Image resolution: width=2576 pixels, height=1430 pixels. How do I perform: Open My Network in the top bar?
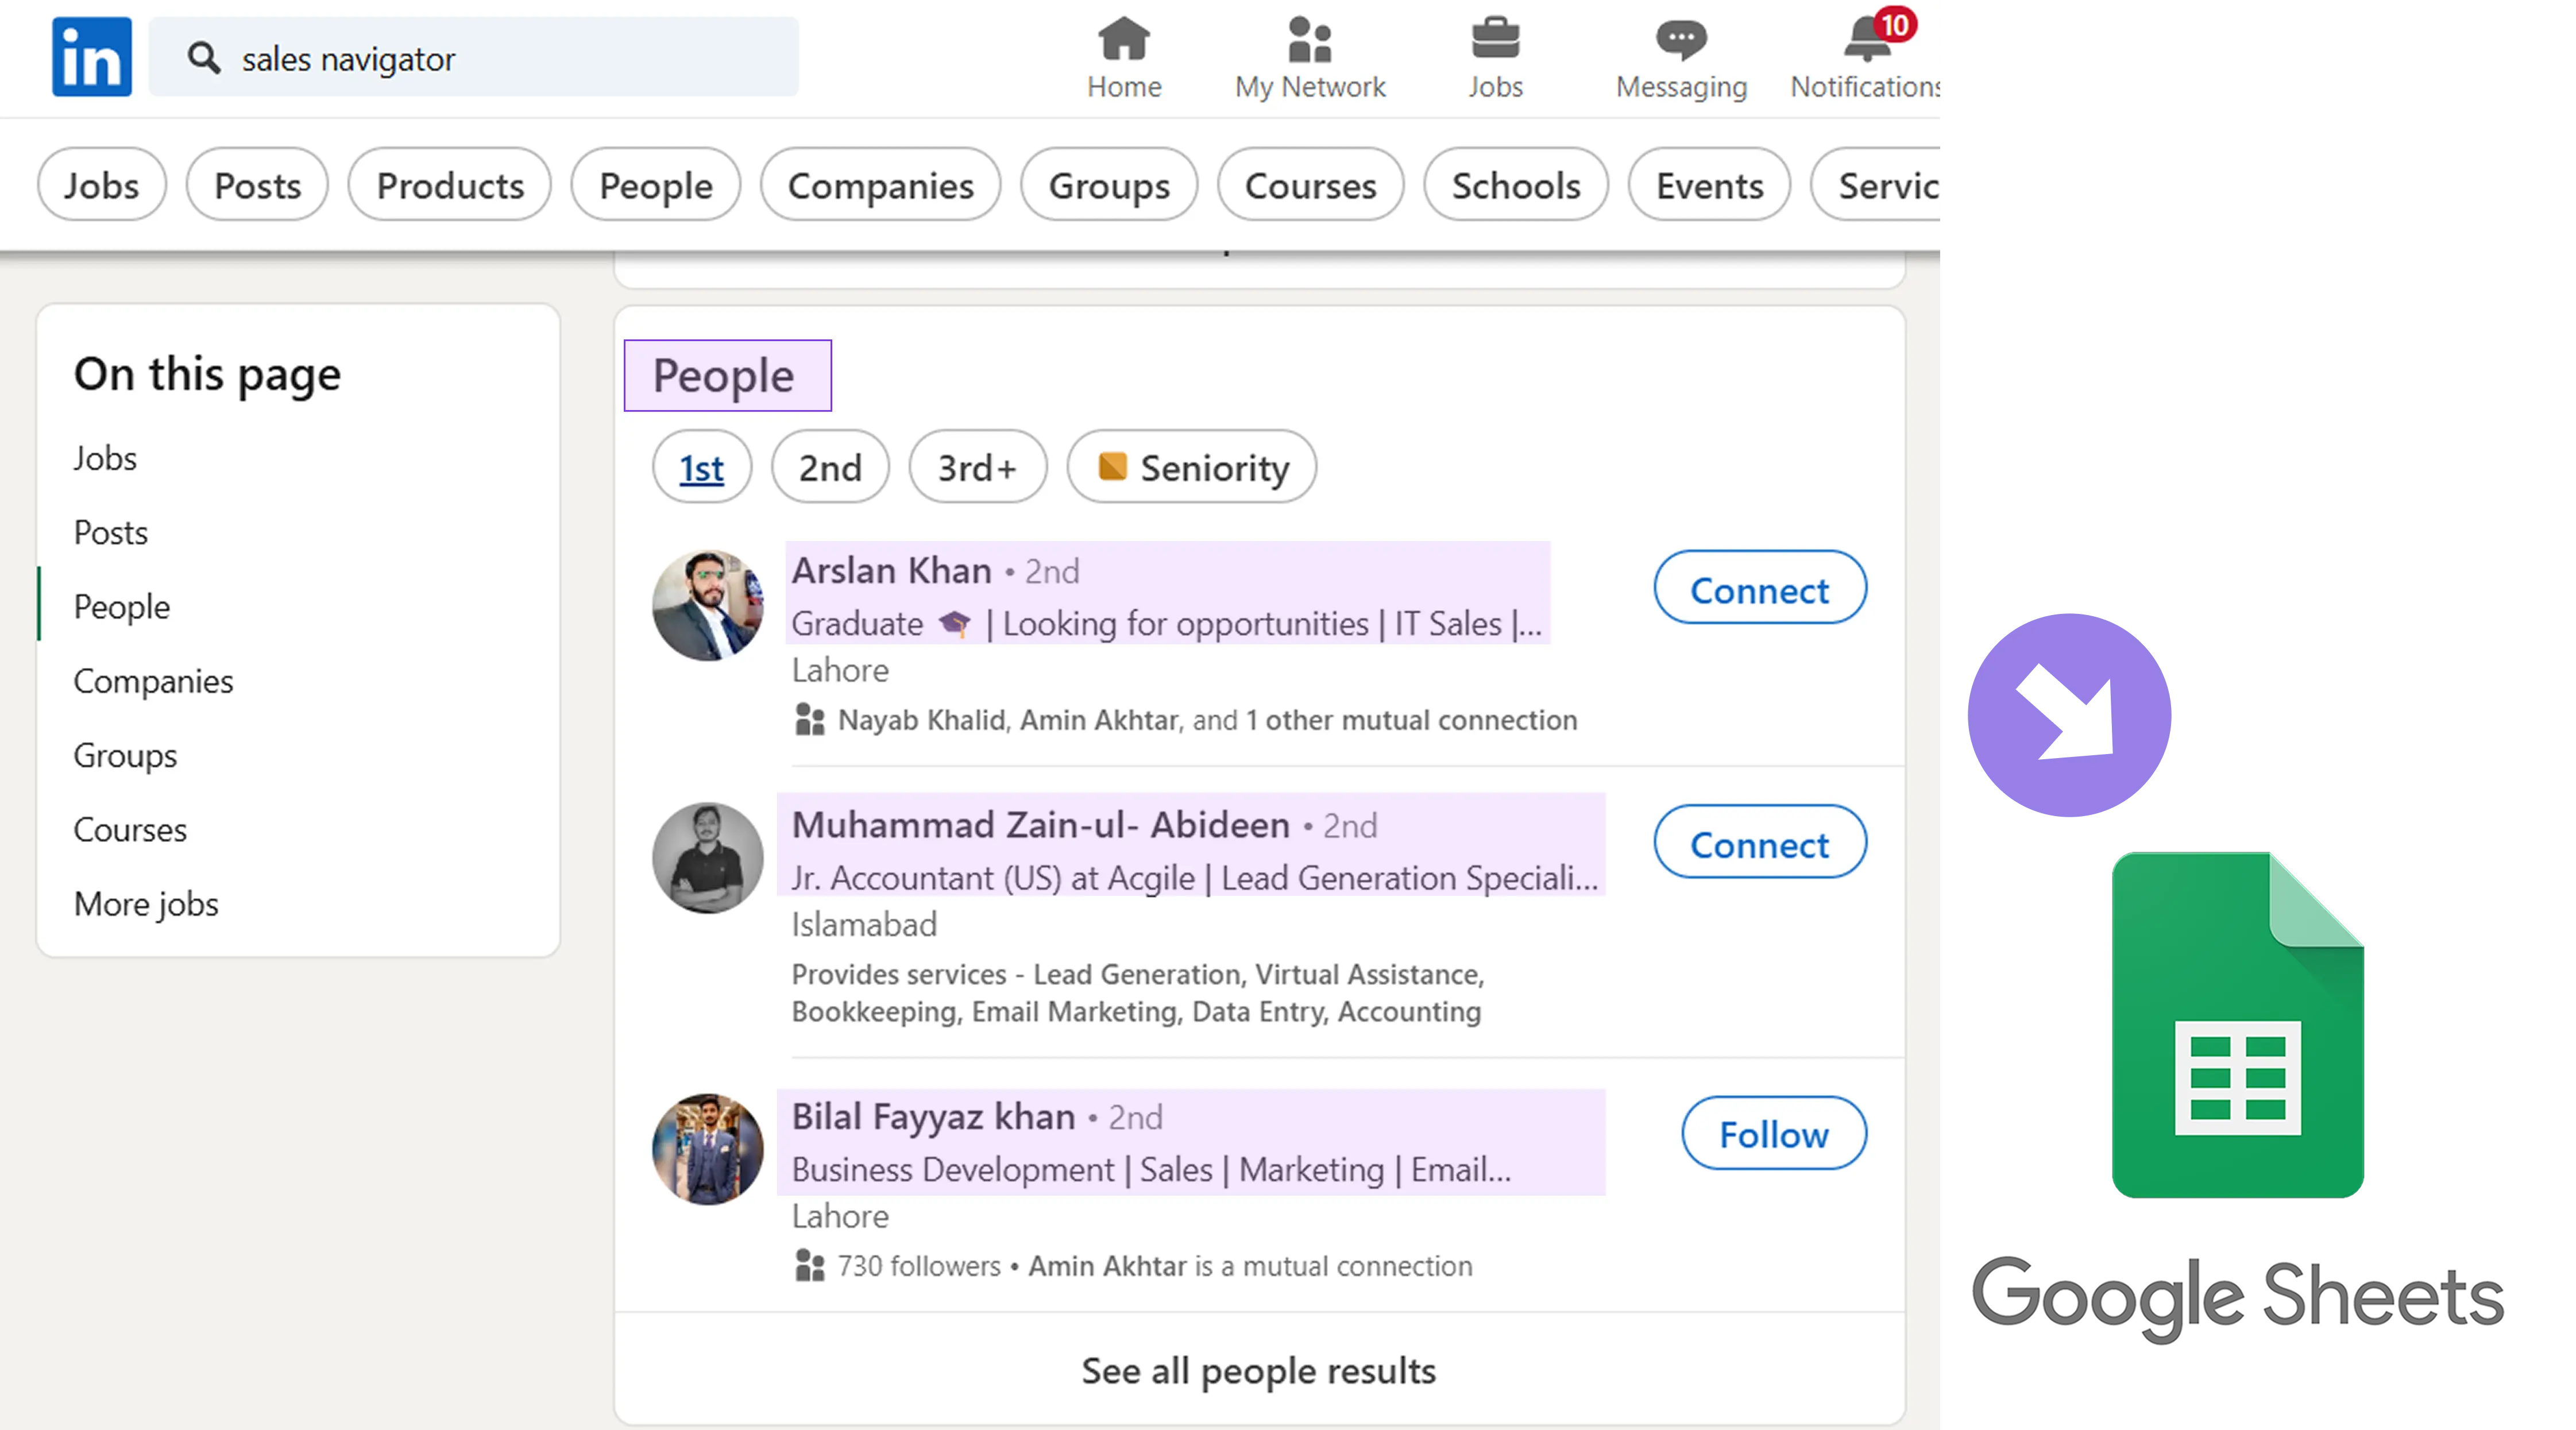tap(1310, 59)
